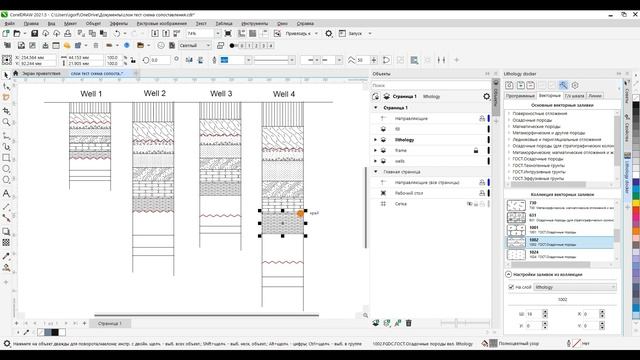Switch to the Линии tab in the Lithology docker
The image size is (640, 360).
tap(595, 96)
